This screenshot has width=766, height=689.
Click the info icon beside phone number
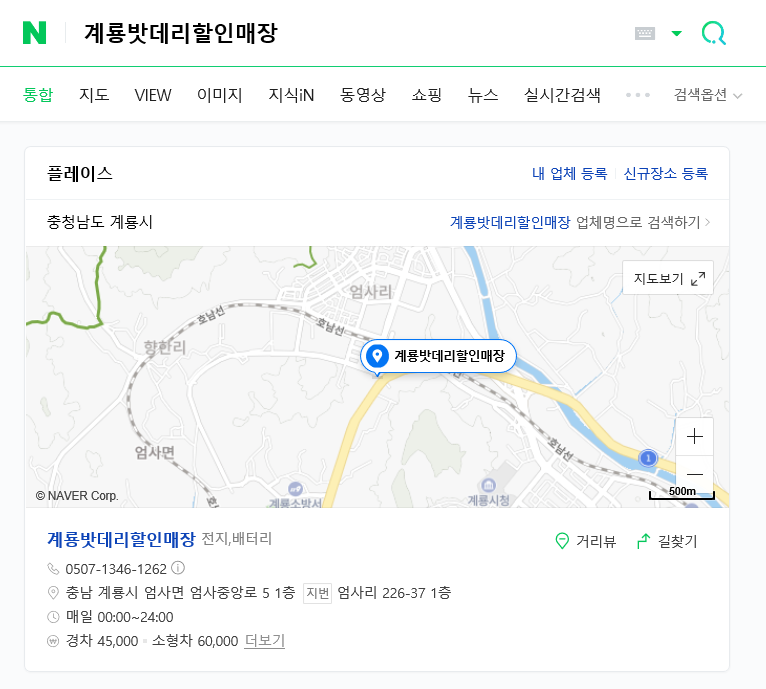(178, 568)
